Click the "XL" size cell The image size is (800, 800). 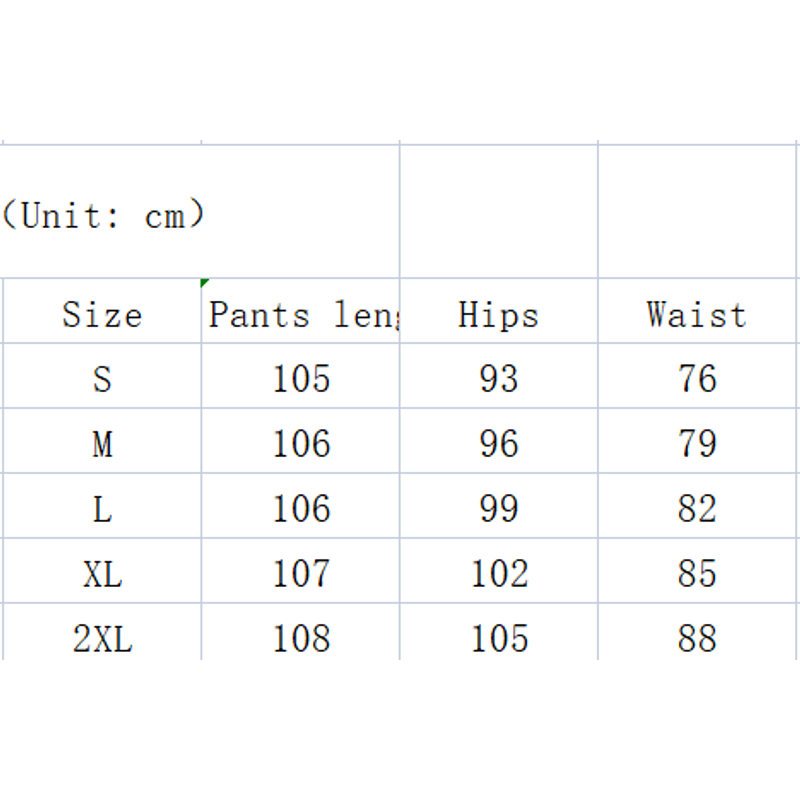point(102,574)
